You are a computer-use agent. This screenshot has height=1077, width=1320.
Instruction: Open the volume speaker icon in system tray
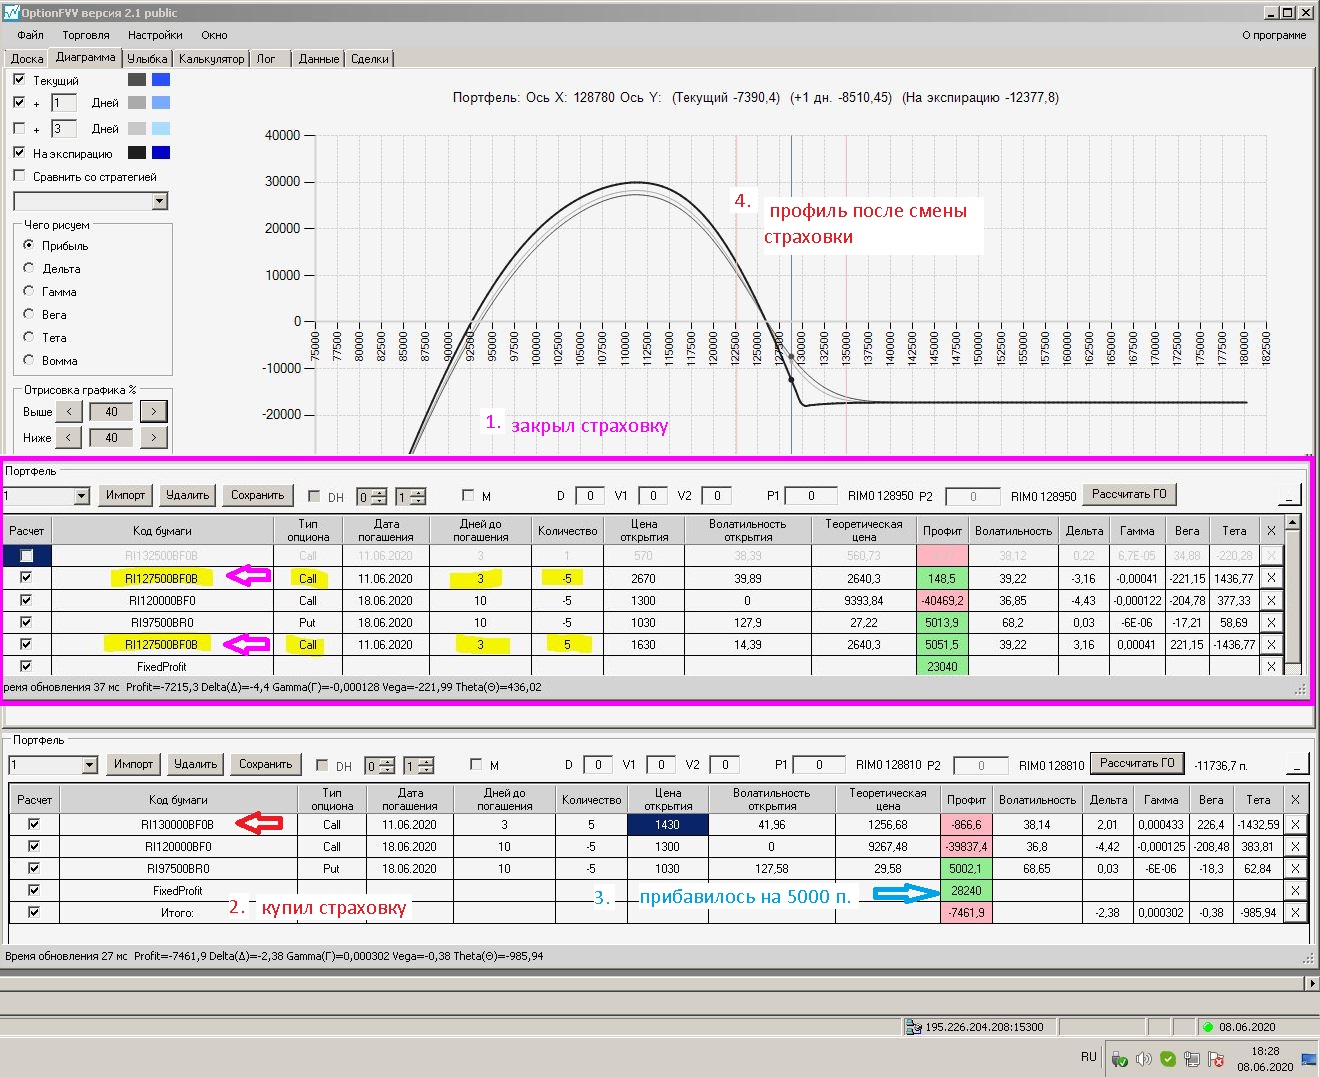1143,1059
